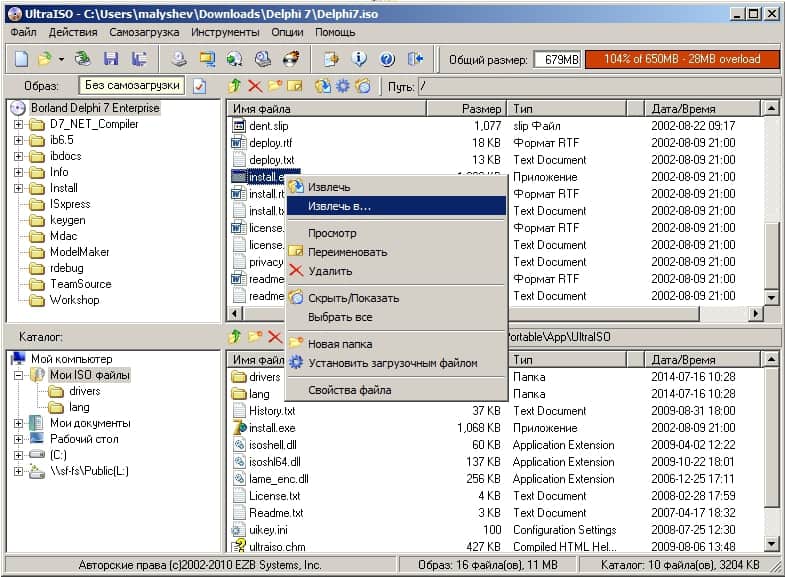Open the dropdown arrow beside Open icon
Image resolution: width=785 pixels, height=577 pixels.
61,60
